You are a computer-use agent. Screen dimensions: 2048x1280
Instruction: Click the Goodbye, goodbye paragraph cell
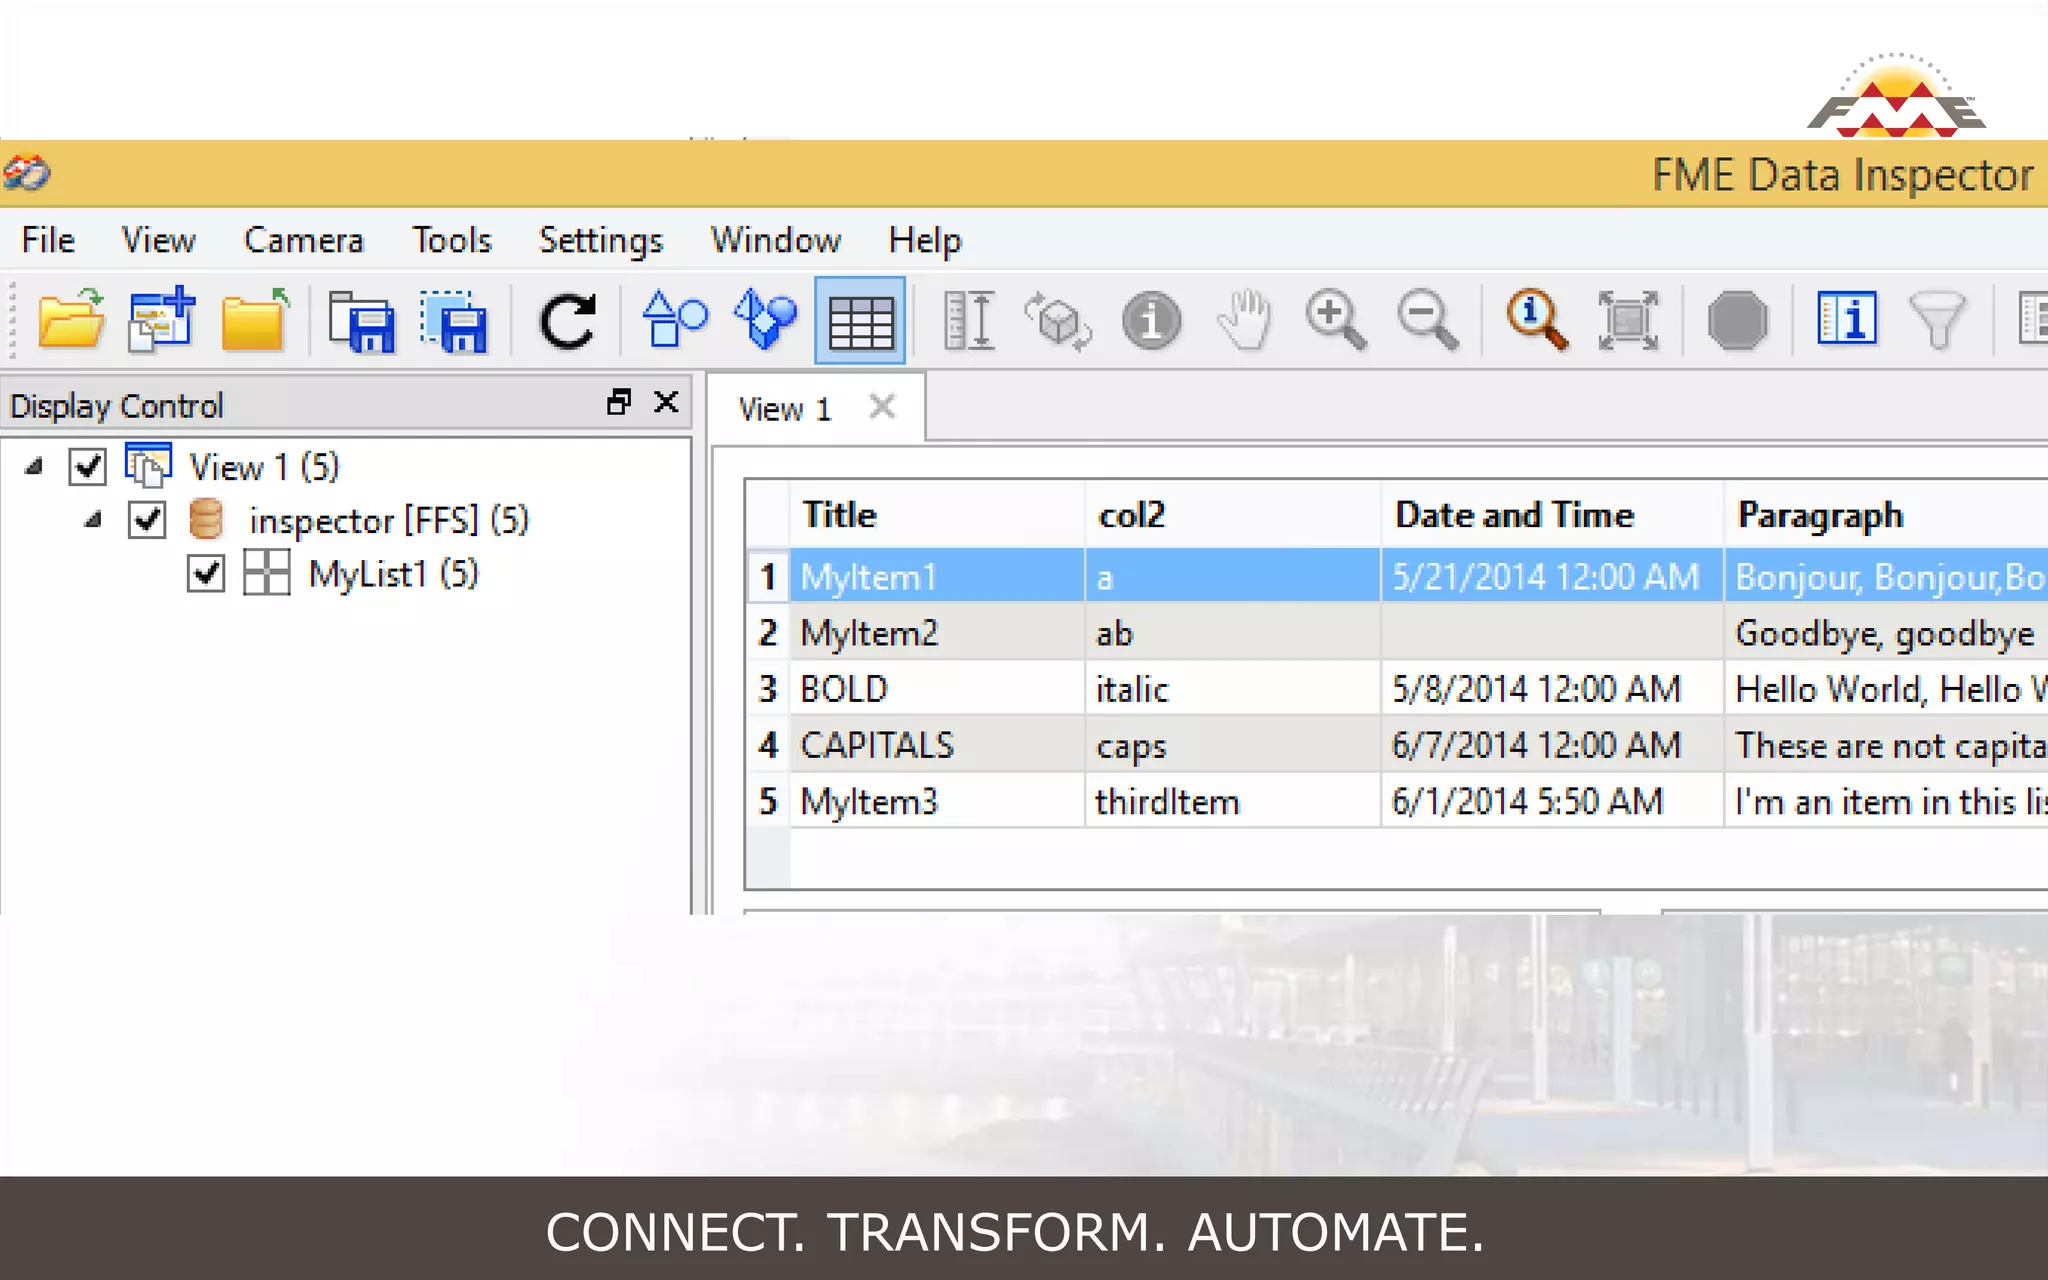1887,633
